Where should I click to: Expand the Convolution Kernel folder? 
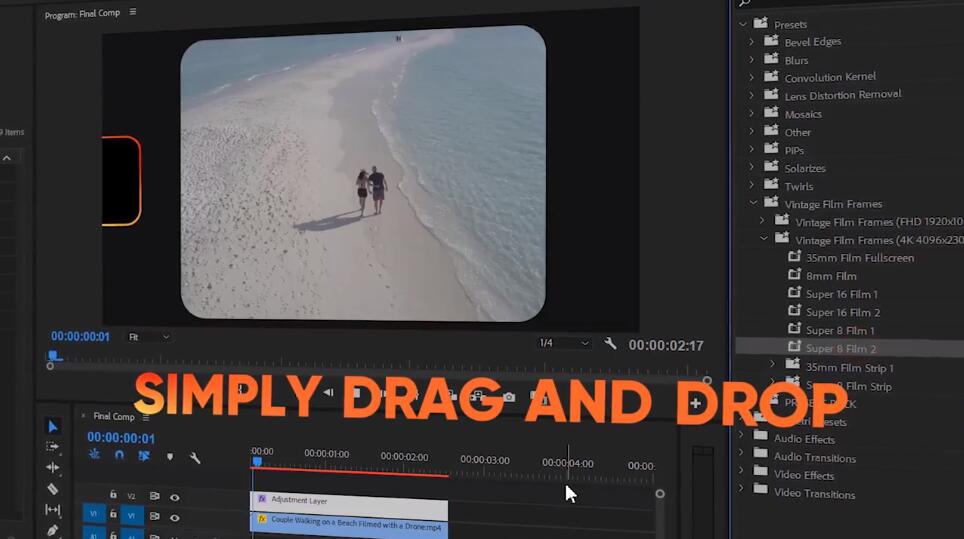tap(751, 77)
